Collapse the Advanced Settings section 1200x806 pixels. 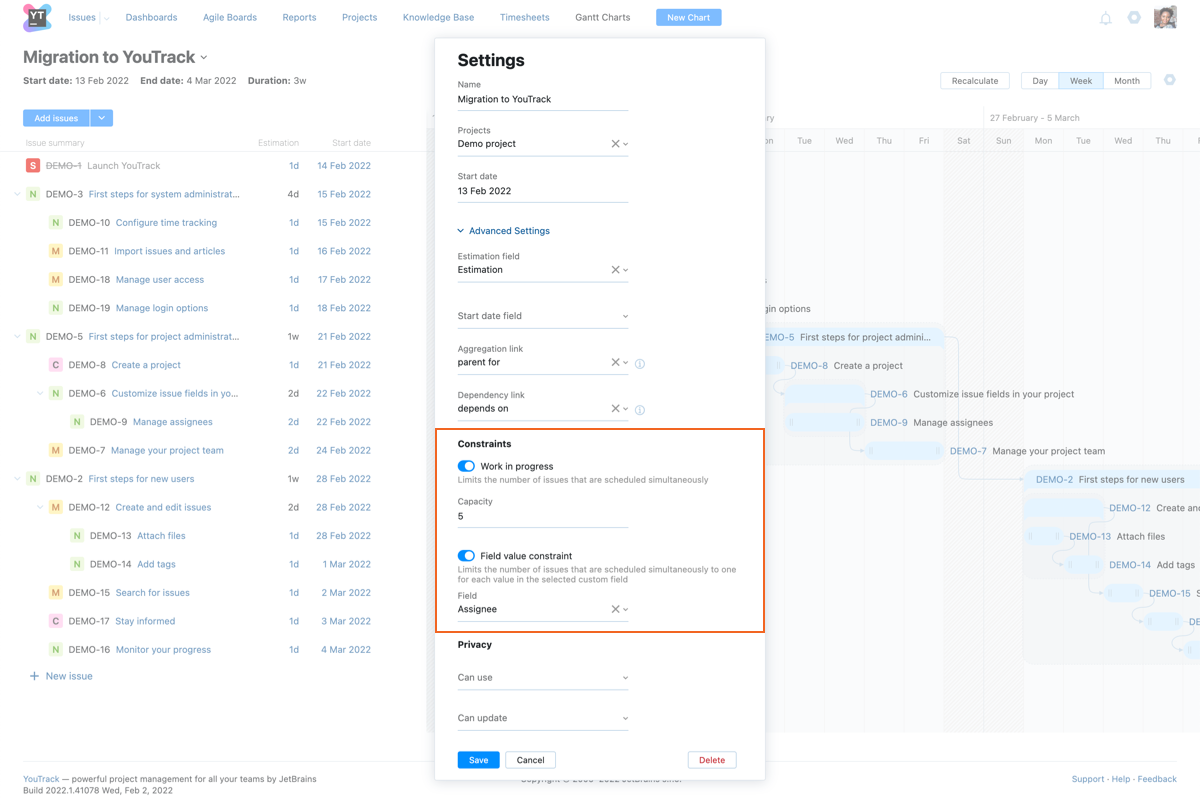(x=503, y=231)
